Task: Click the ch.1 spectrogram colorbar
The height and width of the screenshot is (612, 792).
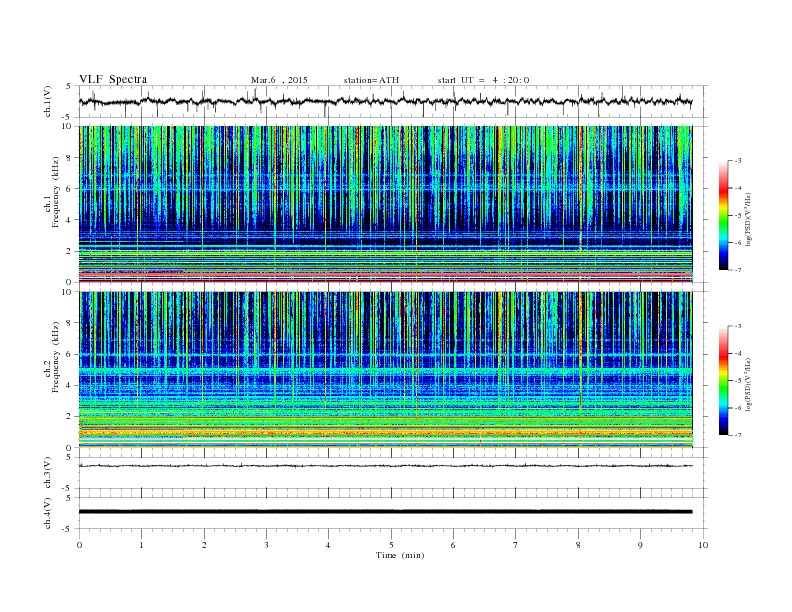Action: [x=724, y=215]
